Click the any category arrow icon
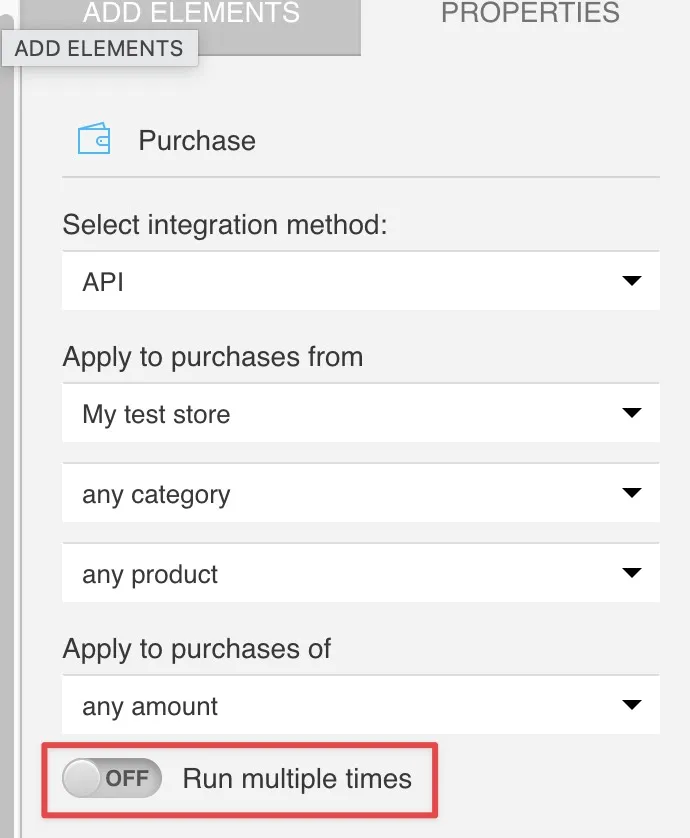 pyautogui.click(x=632, y=493)
